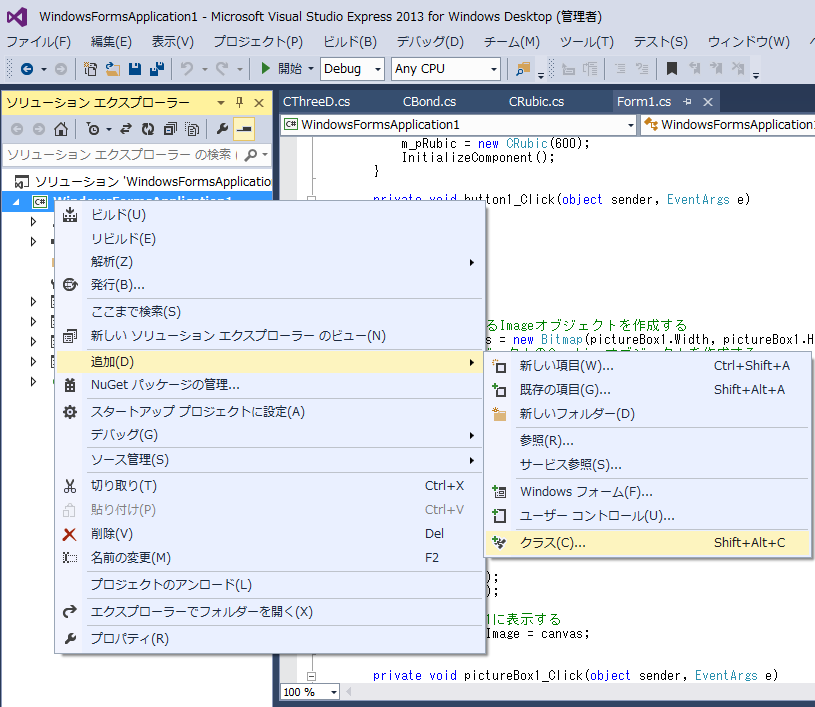815x707 pixels.
Task: Open the ファイル(F) menu
Action: (x=38, y=42)
